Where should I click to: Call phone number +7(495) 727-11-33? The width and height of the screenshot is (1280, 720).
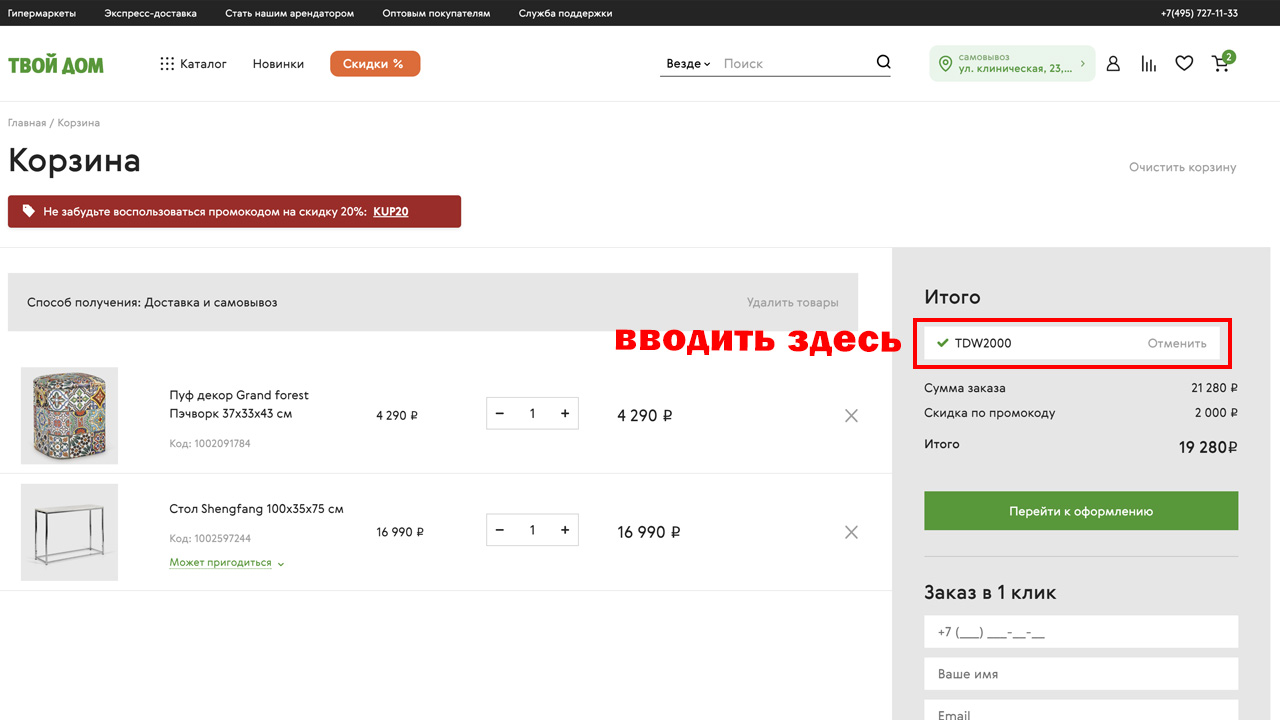click(1199, 14)
